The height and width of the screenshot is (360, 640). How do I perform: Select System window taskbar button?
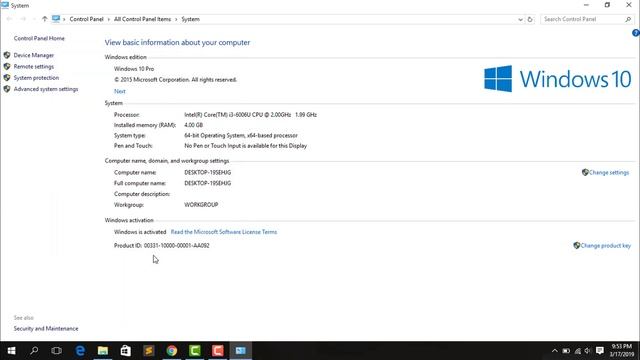pyautogui.click(x=241, y=351)
